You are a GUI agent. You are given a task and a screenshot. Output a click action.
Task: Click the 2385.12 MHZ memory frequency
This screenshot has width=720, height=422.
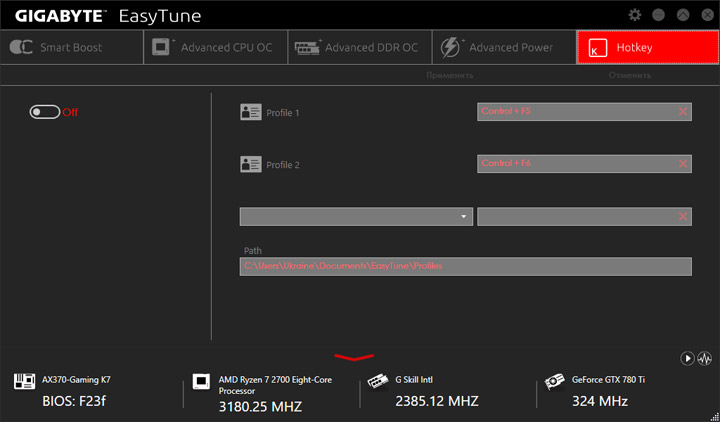tap(437, 401)
